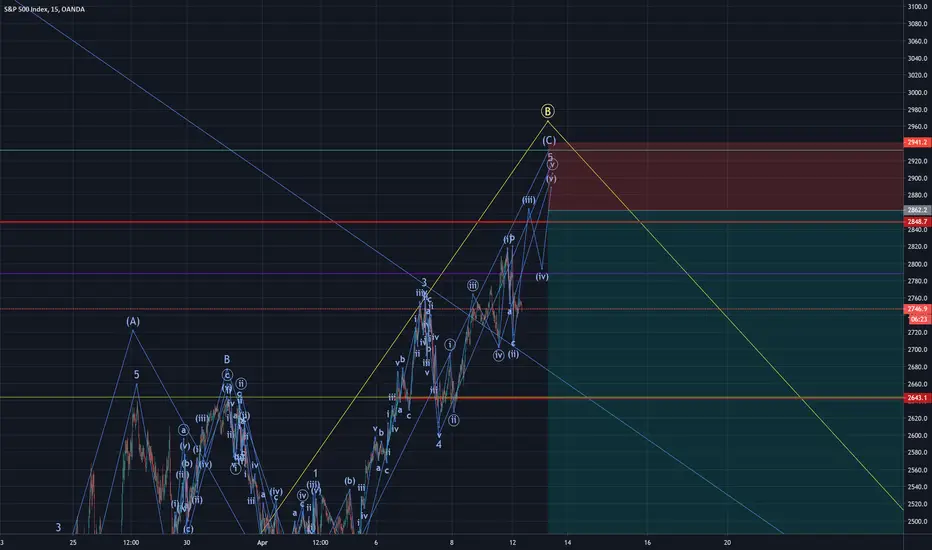Click the "S&P 500 Index, 15, OANDA" chart title
The image size is (932, 550).
tap(44, 10)
